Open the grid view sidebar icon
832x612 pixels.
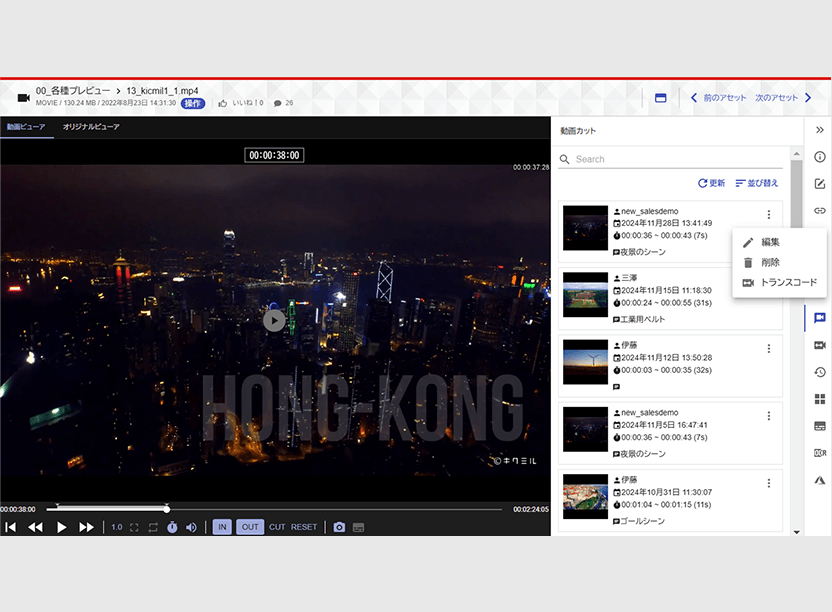coord(819,399)
